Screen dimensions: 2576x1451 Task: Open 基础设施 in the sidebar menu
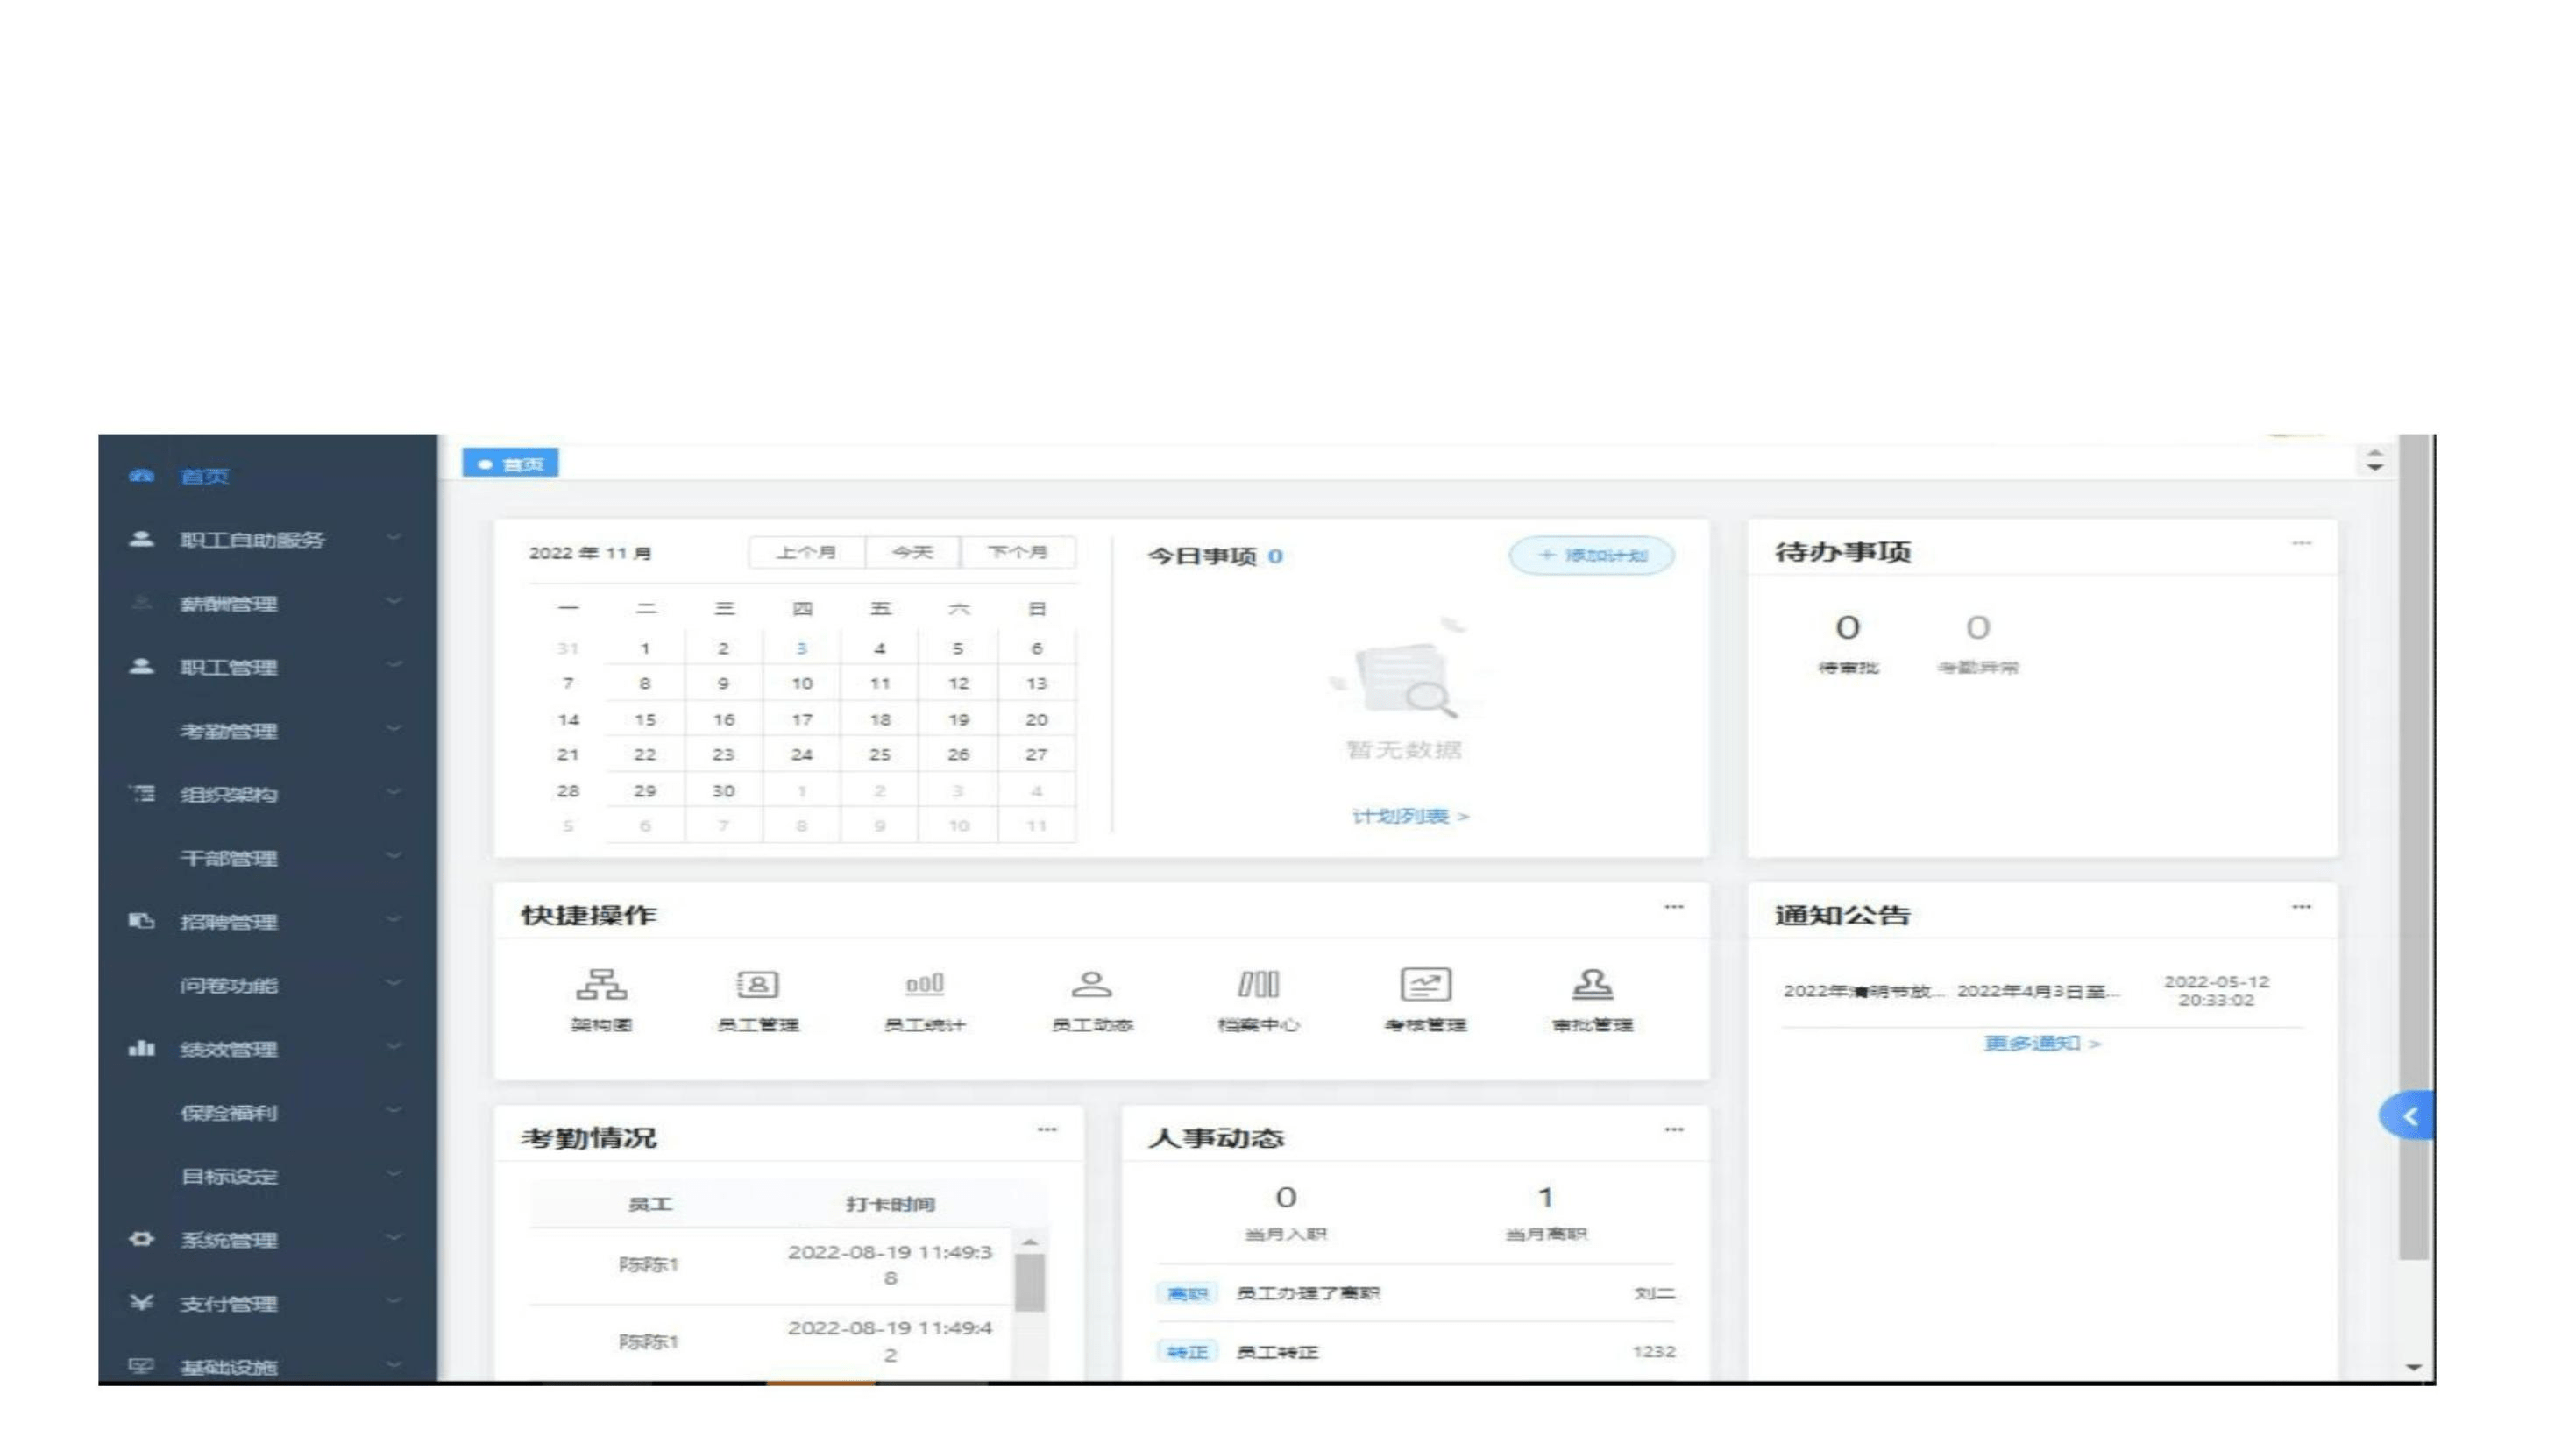[228, 1367]
